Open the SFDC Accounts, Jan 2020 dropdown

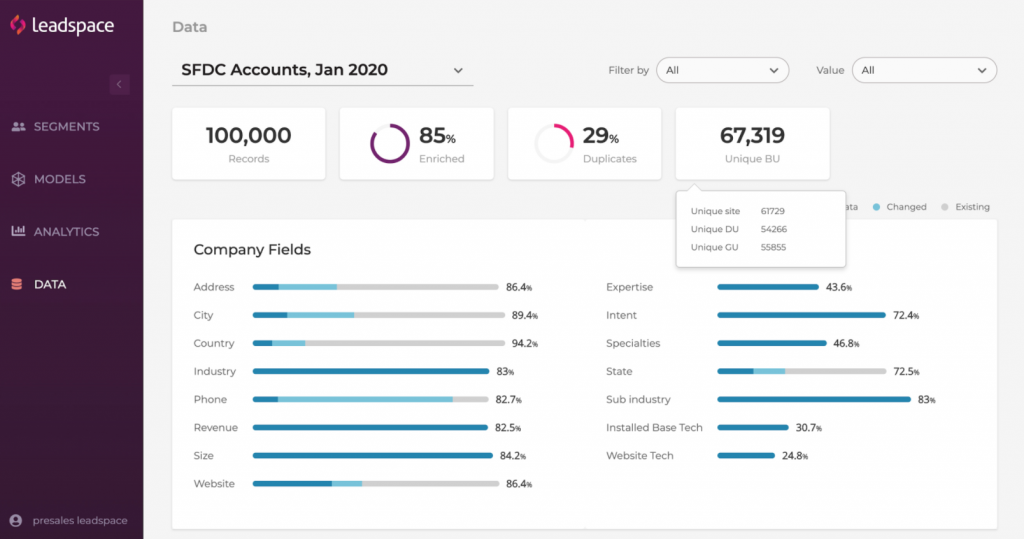click(322, 71)
